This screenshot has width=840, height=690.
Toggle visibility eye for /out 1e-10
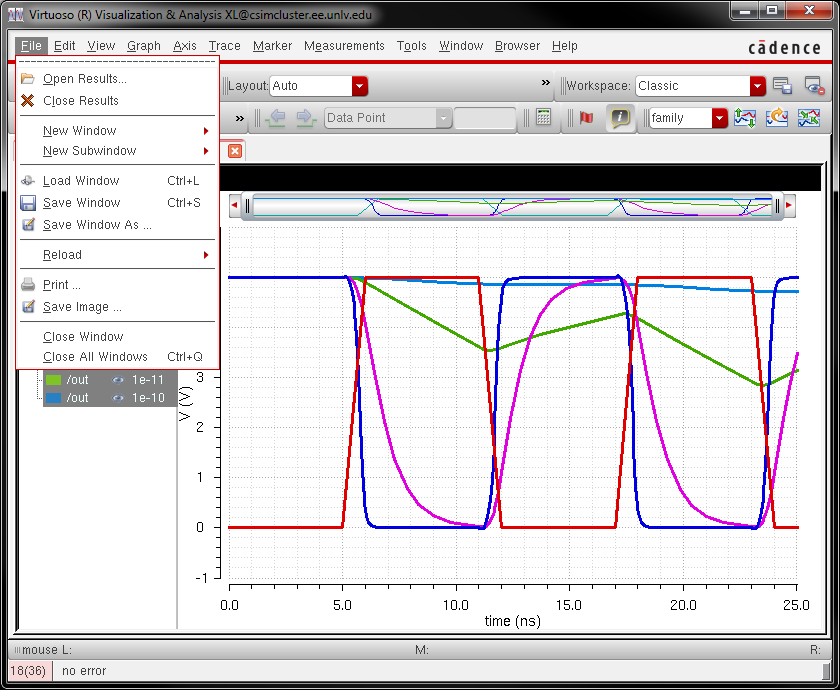[118, 398]
